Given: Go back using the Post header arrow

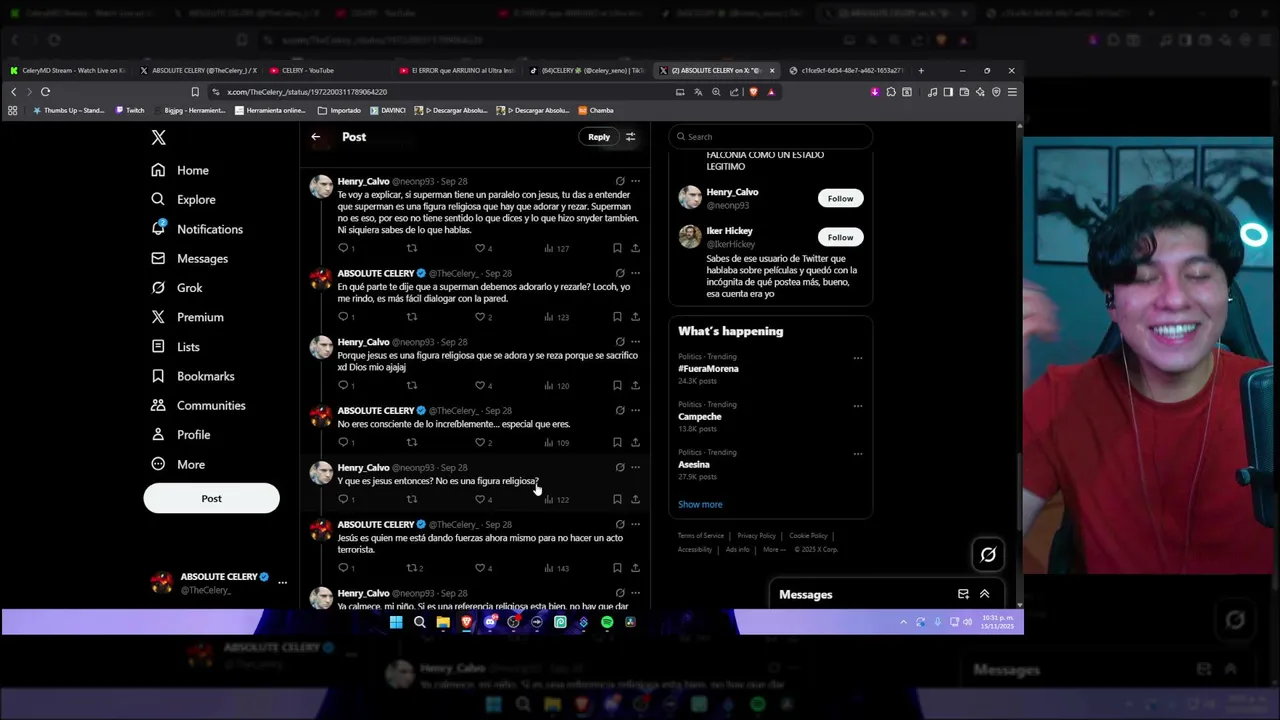Looking at the screenshot, I should pos(315,137).
